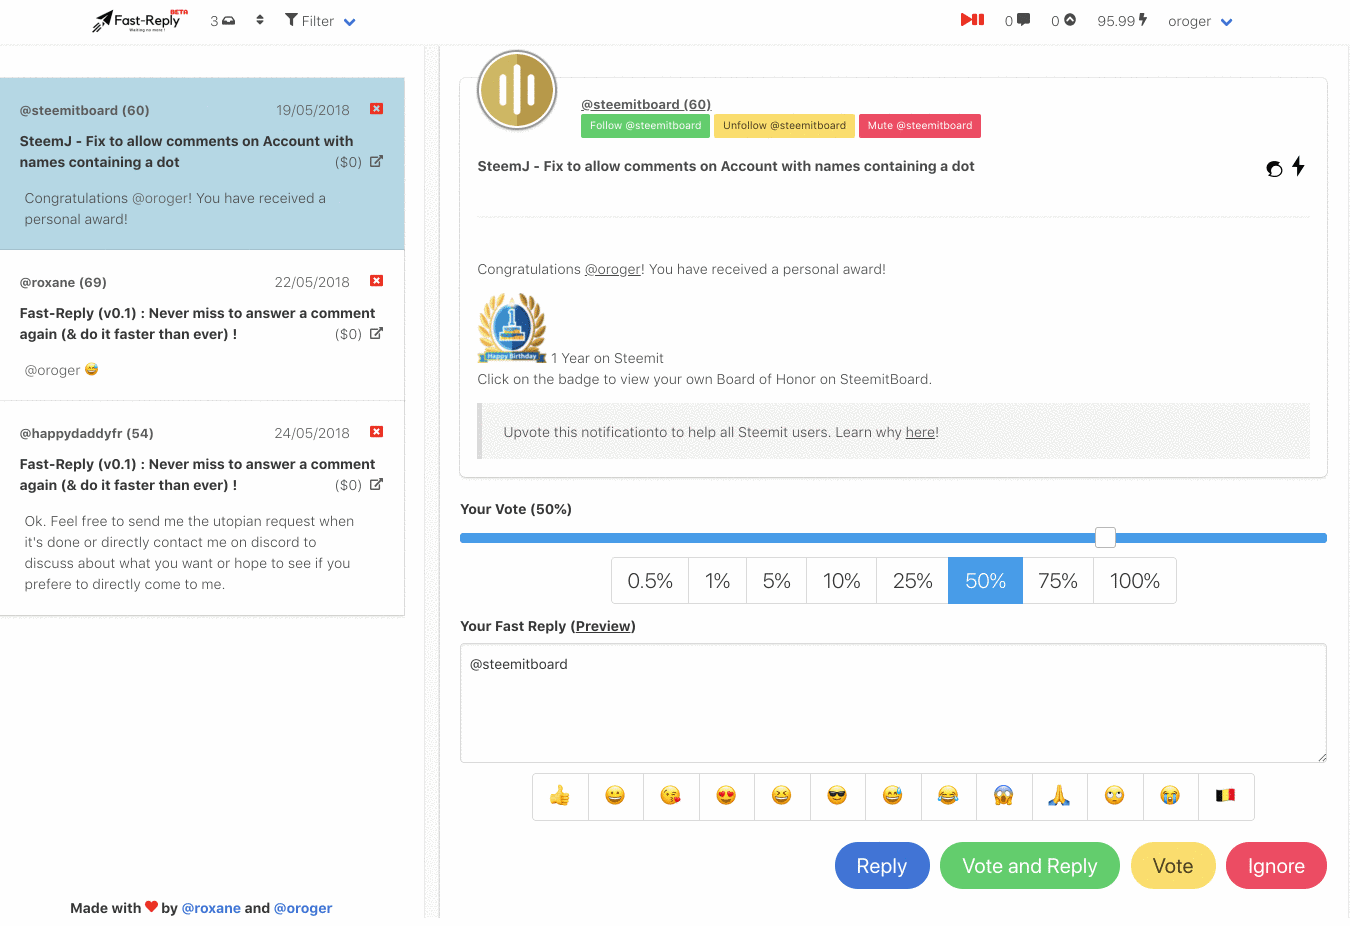Click the vote percentage slider handle
1350x926 pixels.
1105,537
